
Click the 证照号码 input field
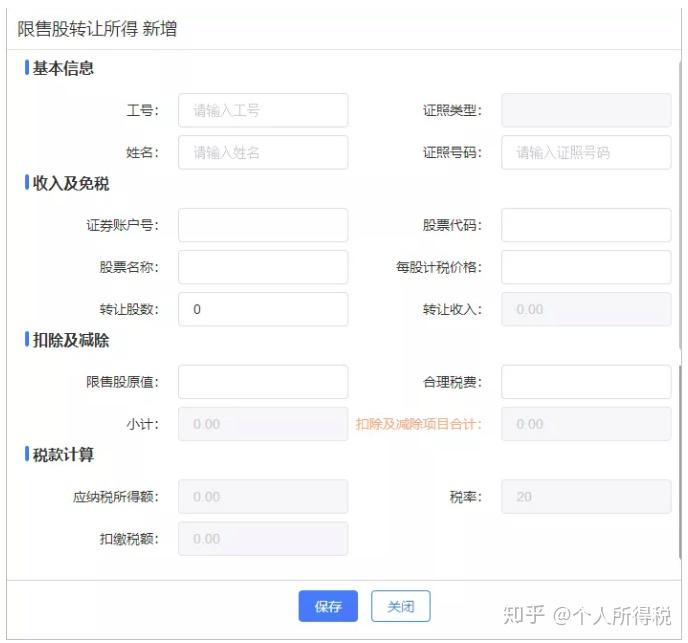586,152
